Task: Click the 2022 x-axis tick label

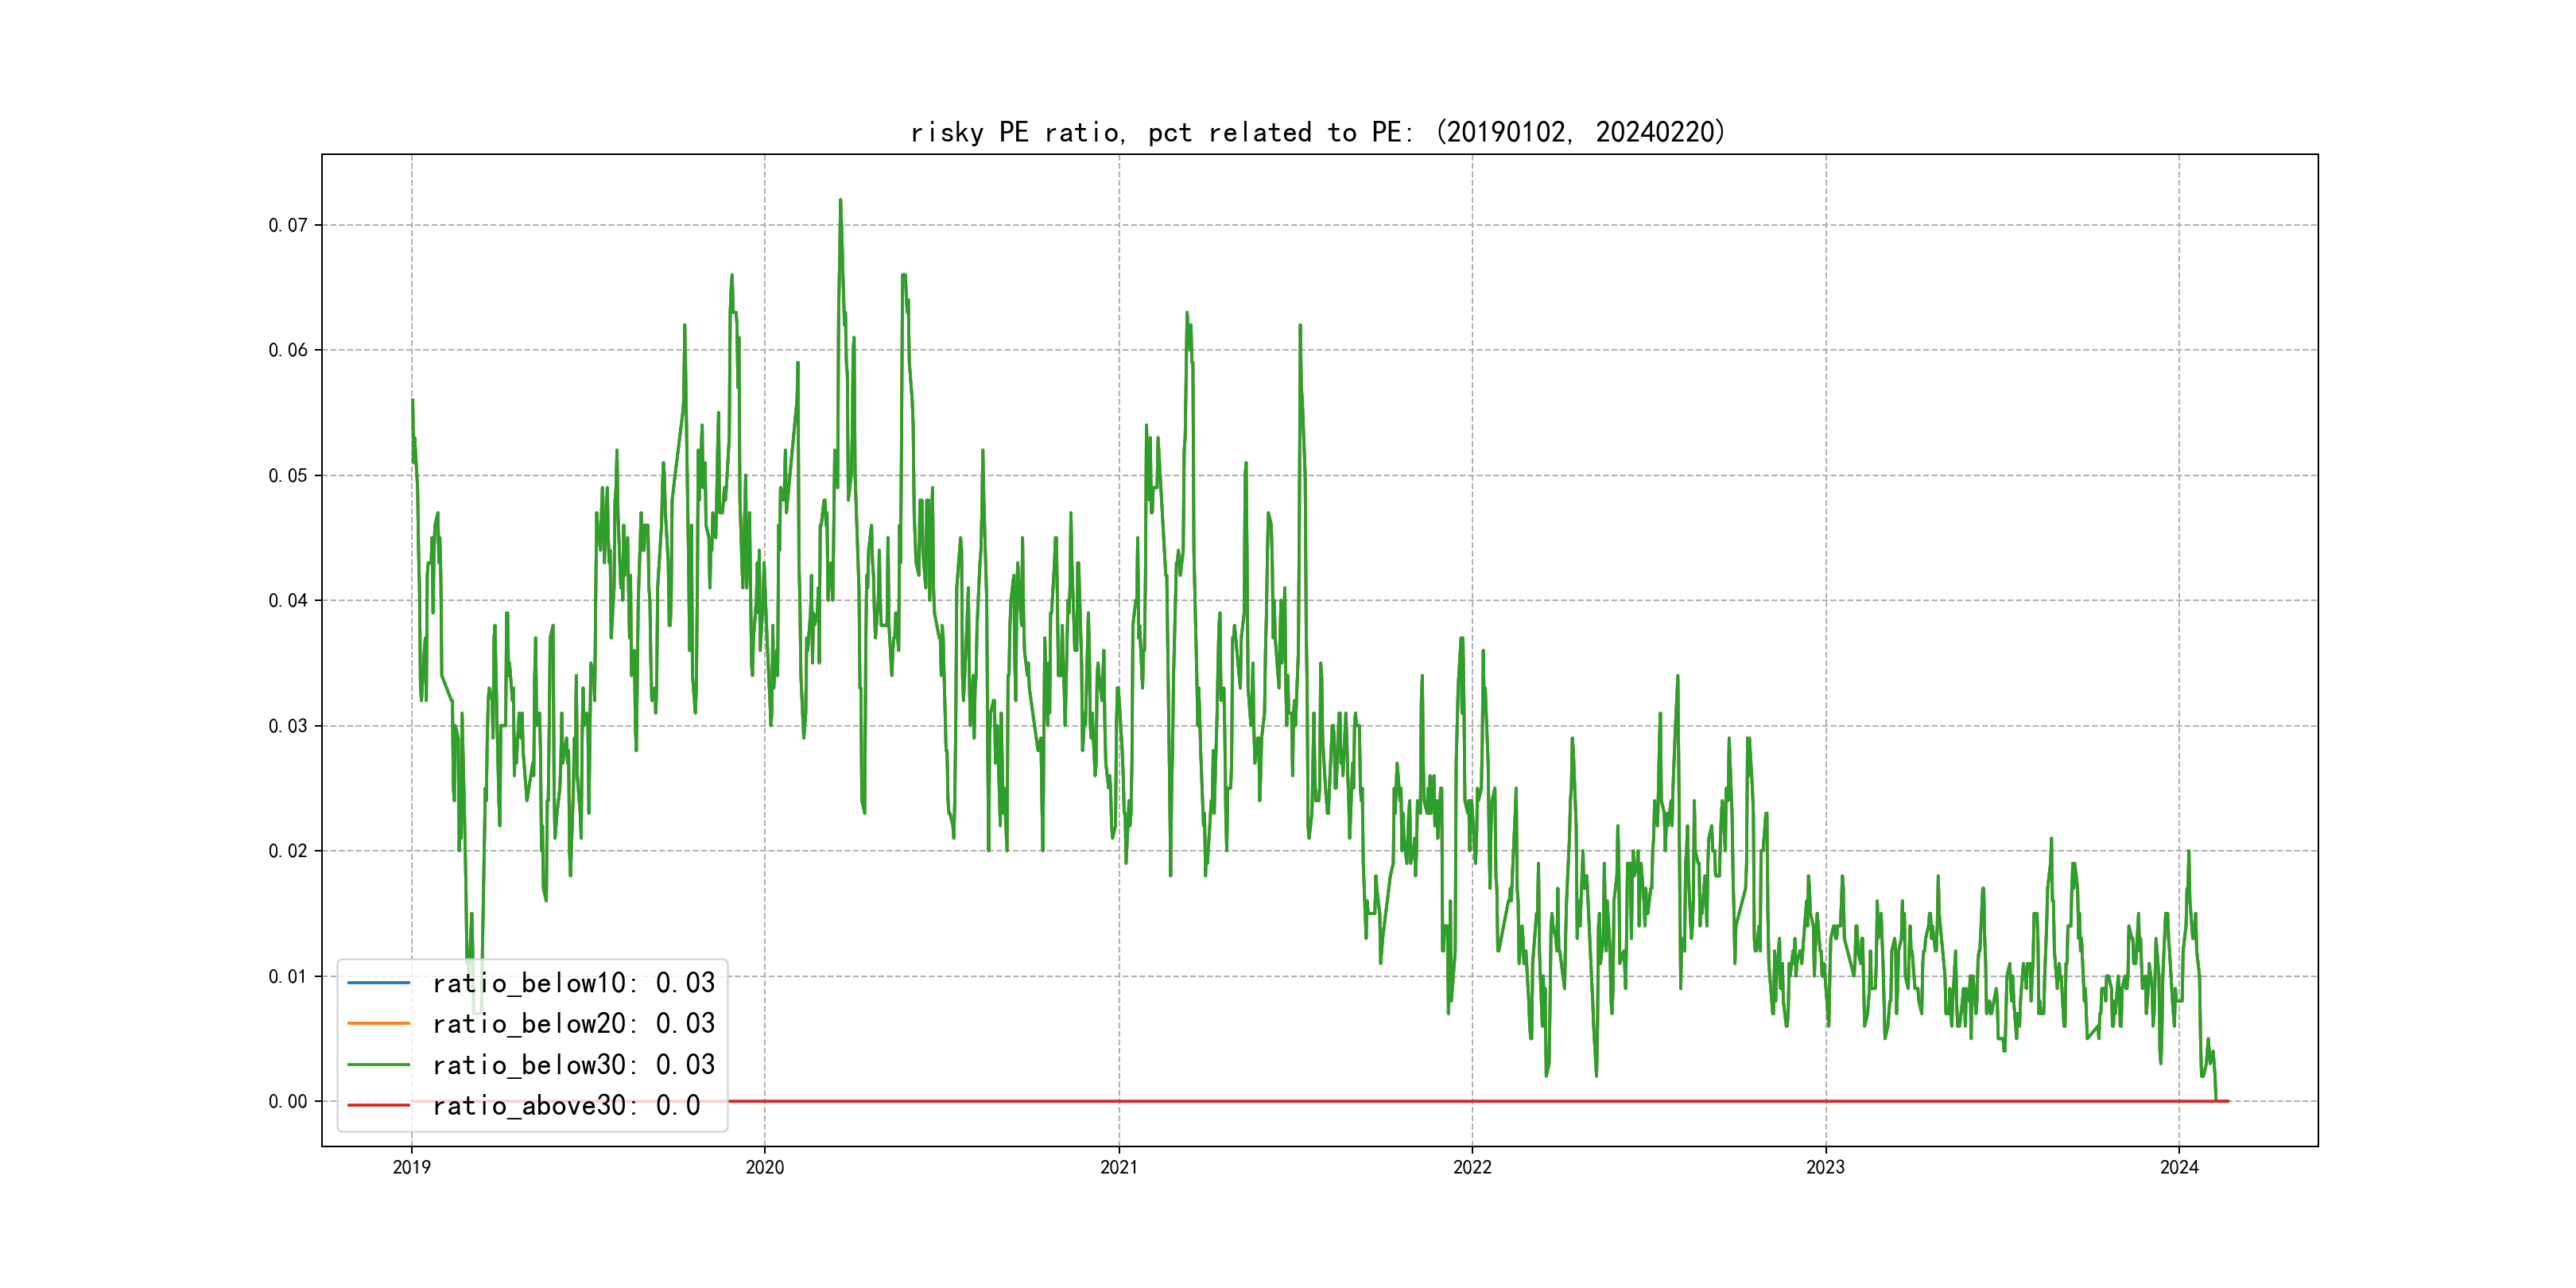Action: 1472,1167
